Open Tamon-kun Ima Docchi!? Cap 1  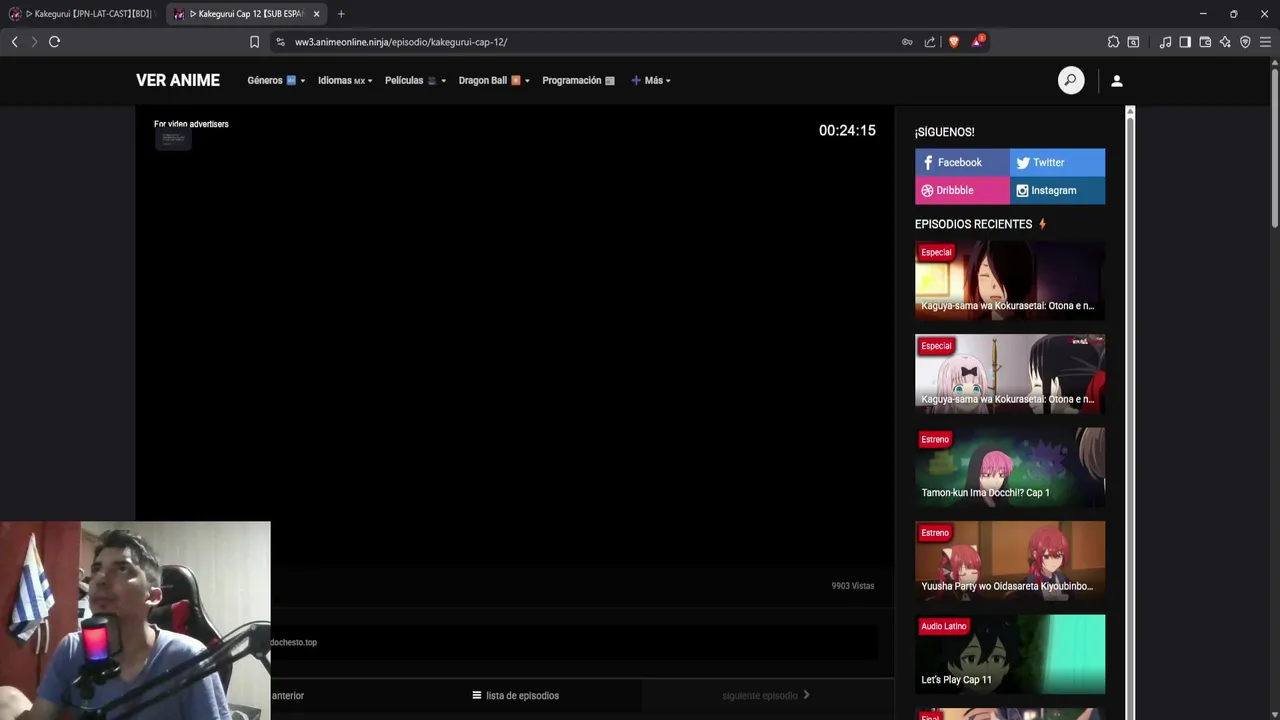tap(1010, 467)
